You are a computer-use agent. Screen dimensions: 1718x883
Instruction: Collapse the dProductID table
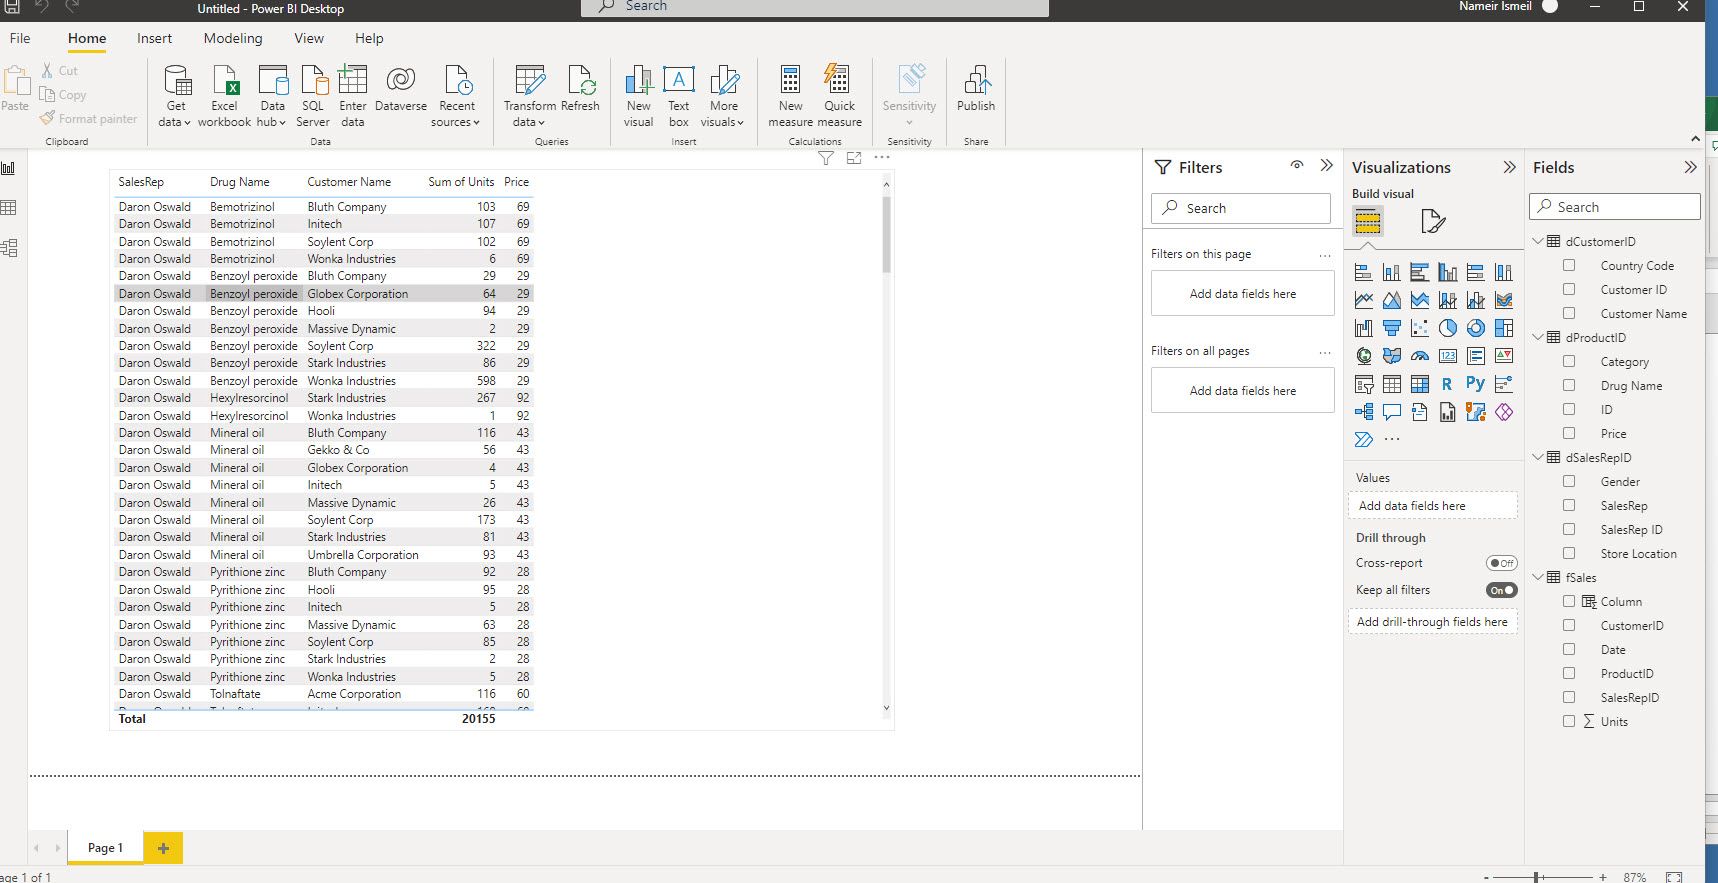tap(1539, 337)
